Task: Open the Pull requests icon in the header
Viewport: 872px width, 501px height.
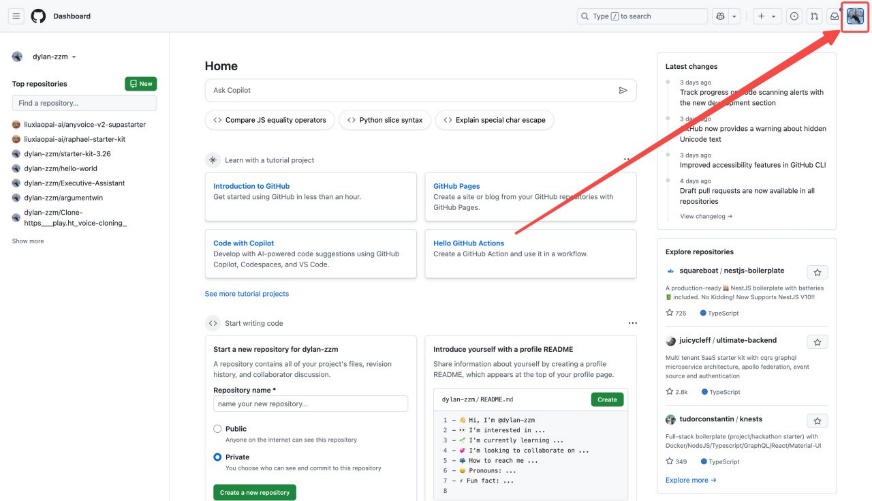Action: [x=814, y=16]
